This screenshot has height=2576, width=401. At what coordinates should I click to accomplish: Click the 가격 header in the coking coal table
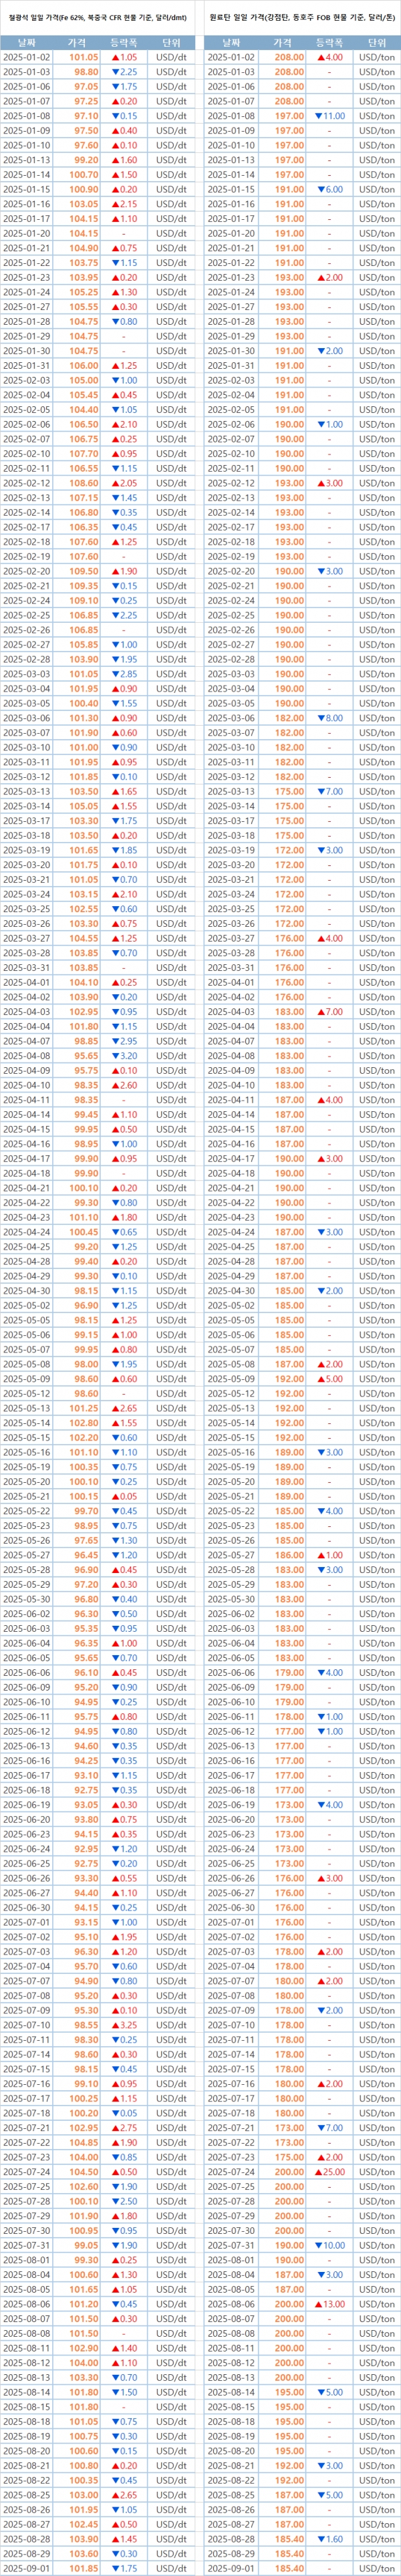(289, 43)
